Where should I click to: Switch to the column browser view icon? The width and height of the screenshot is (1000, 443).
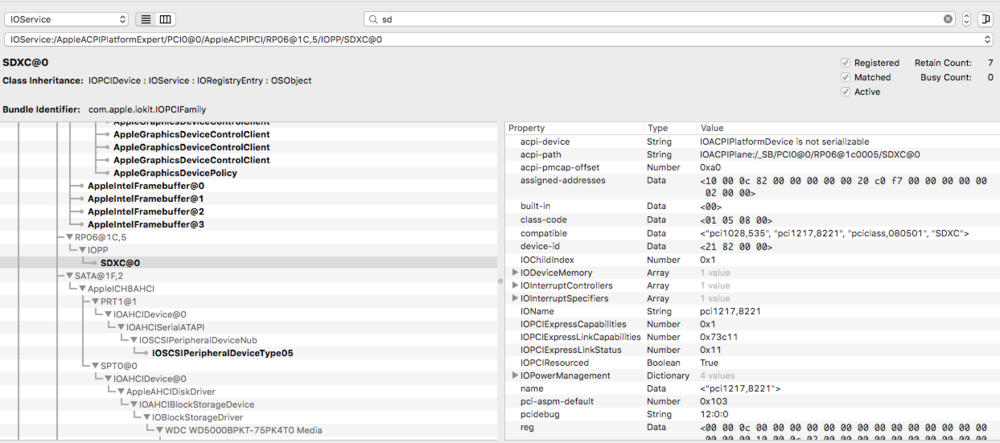(x=165, y=19)
